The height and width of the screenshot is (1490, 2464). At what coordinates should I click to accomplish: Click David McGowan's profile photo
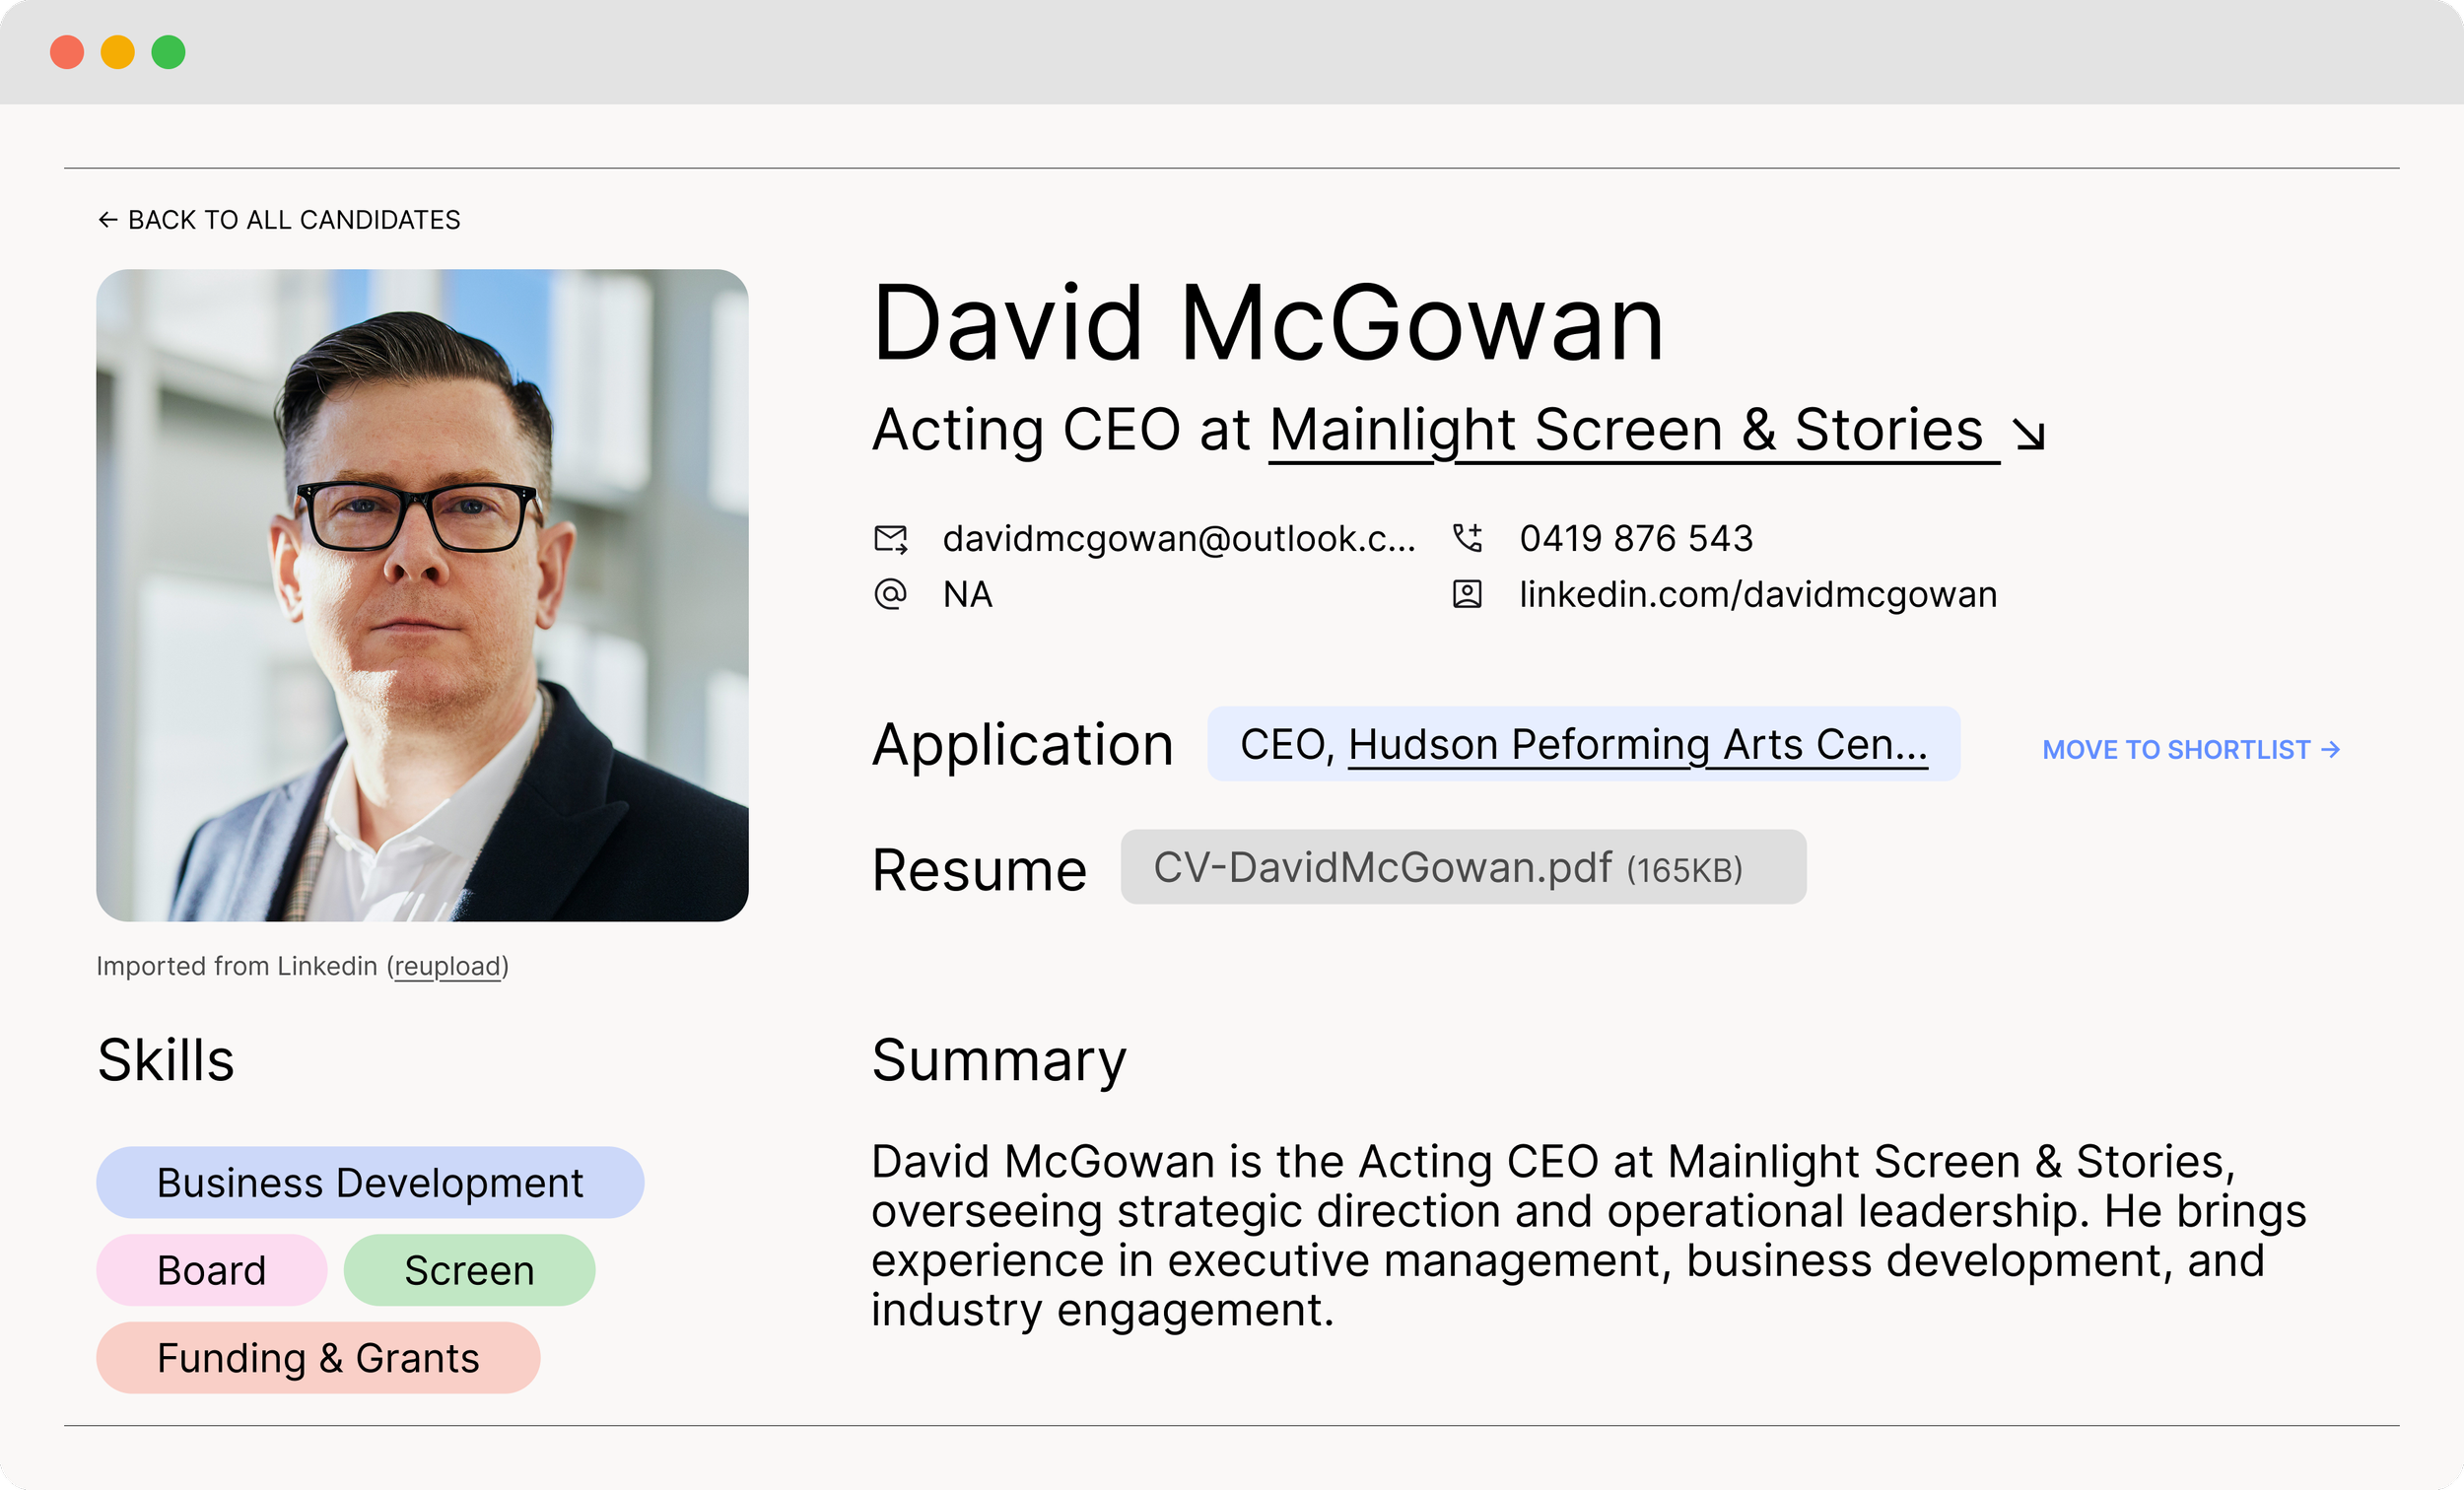pyautogui.click(x=422, y=595)
